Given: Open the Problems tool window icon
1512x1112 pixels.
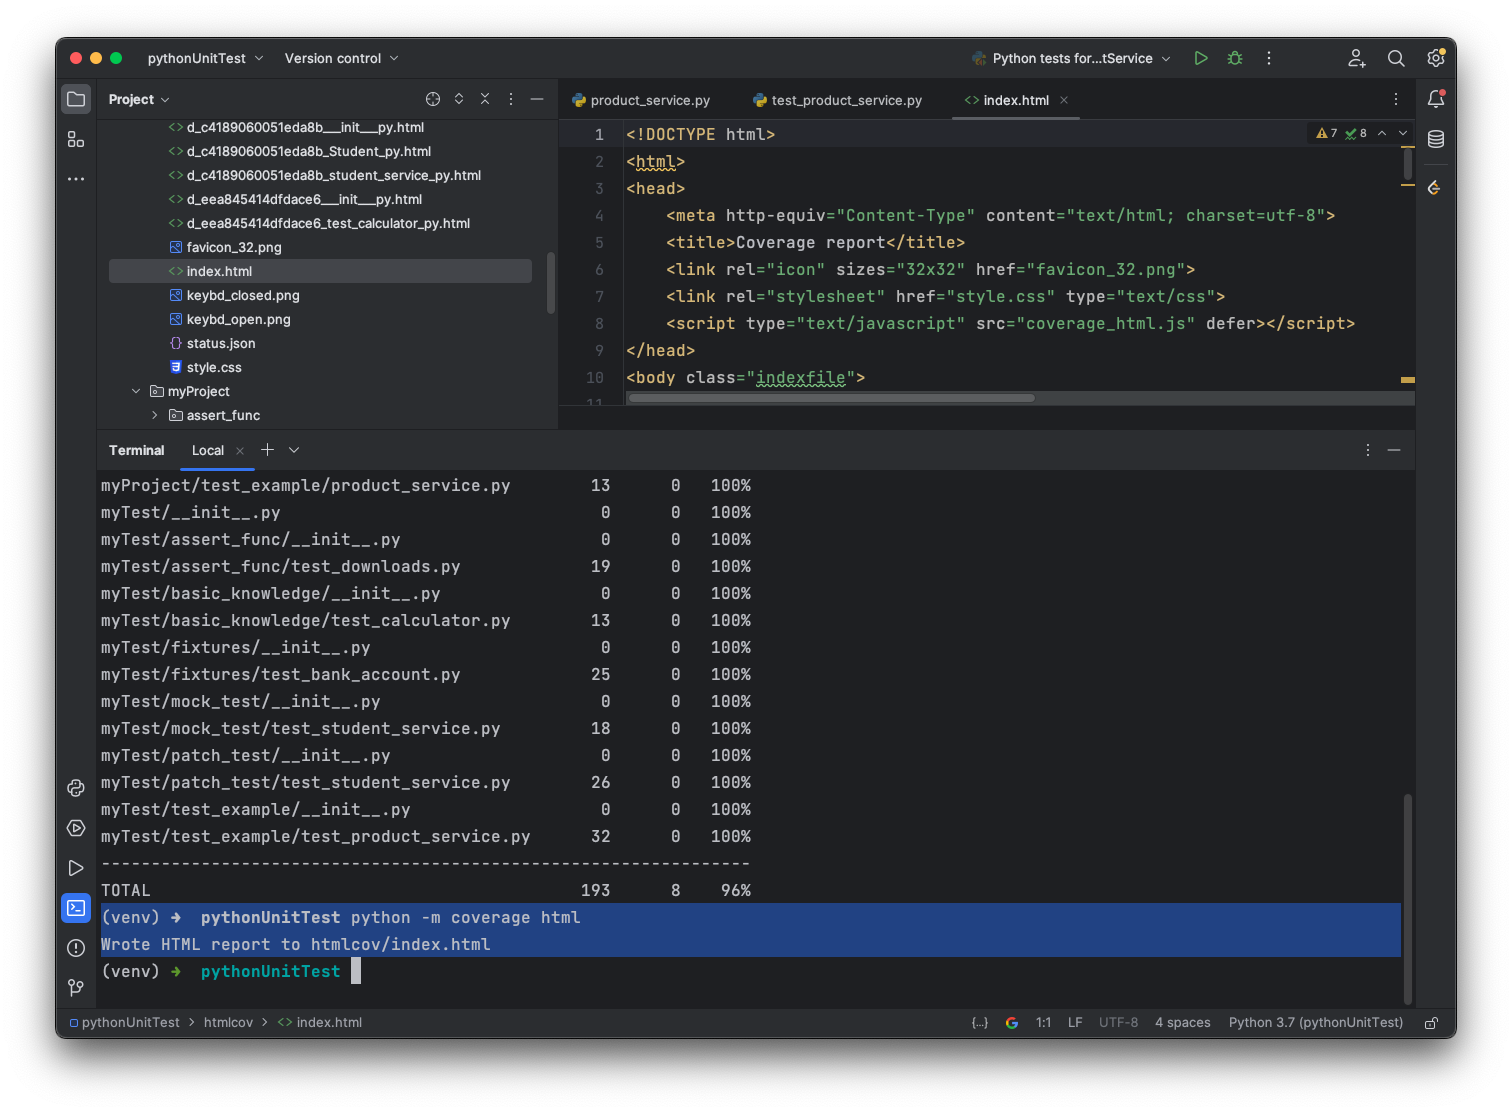Looking at the screenshot, I should coord(76,948).
